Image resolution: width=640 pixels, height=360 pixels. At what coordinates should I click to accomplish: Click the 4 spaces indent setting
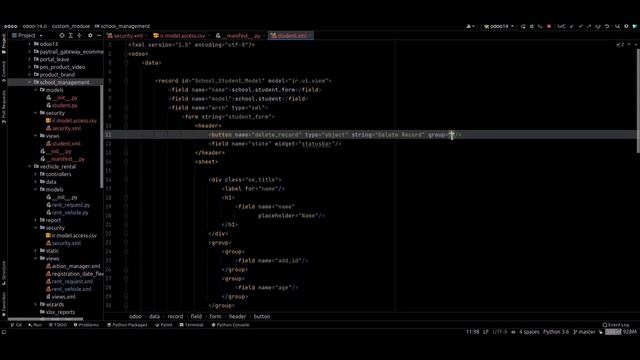tap(529, 332)
